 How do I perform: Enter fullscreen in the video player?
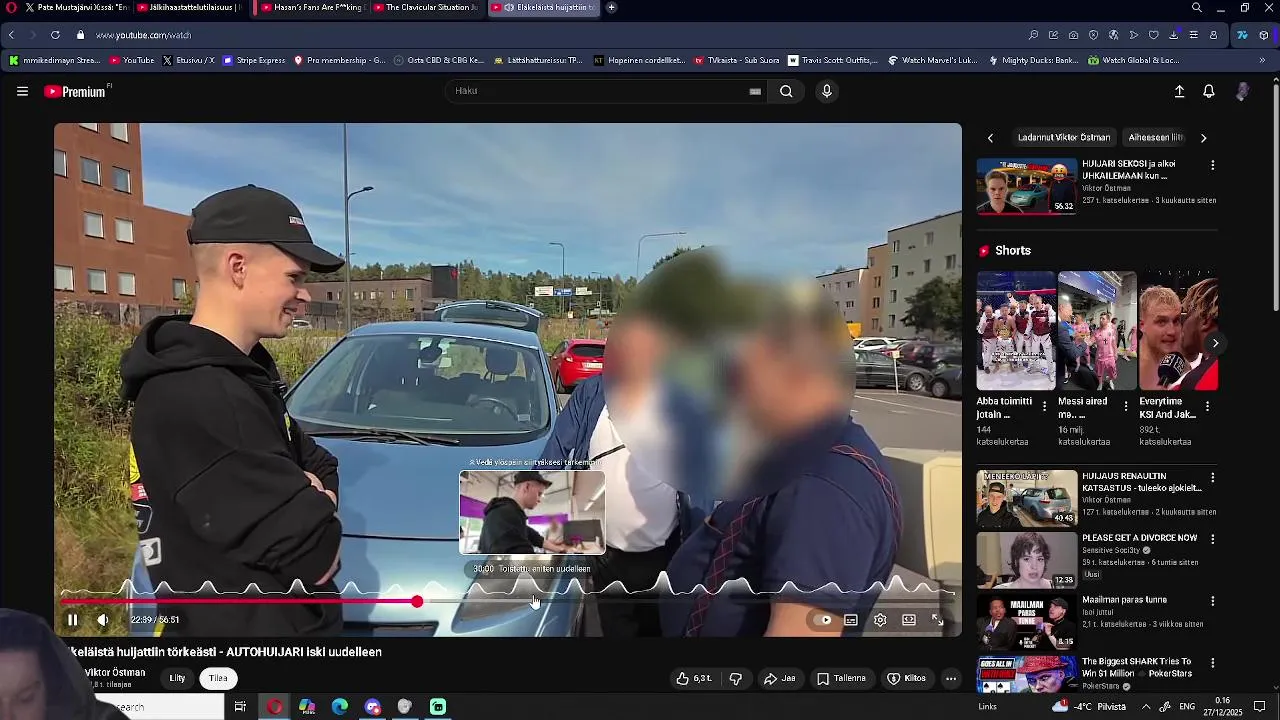tap(938, 620)
